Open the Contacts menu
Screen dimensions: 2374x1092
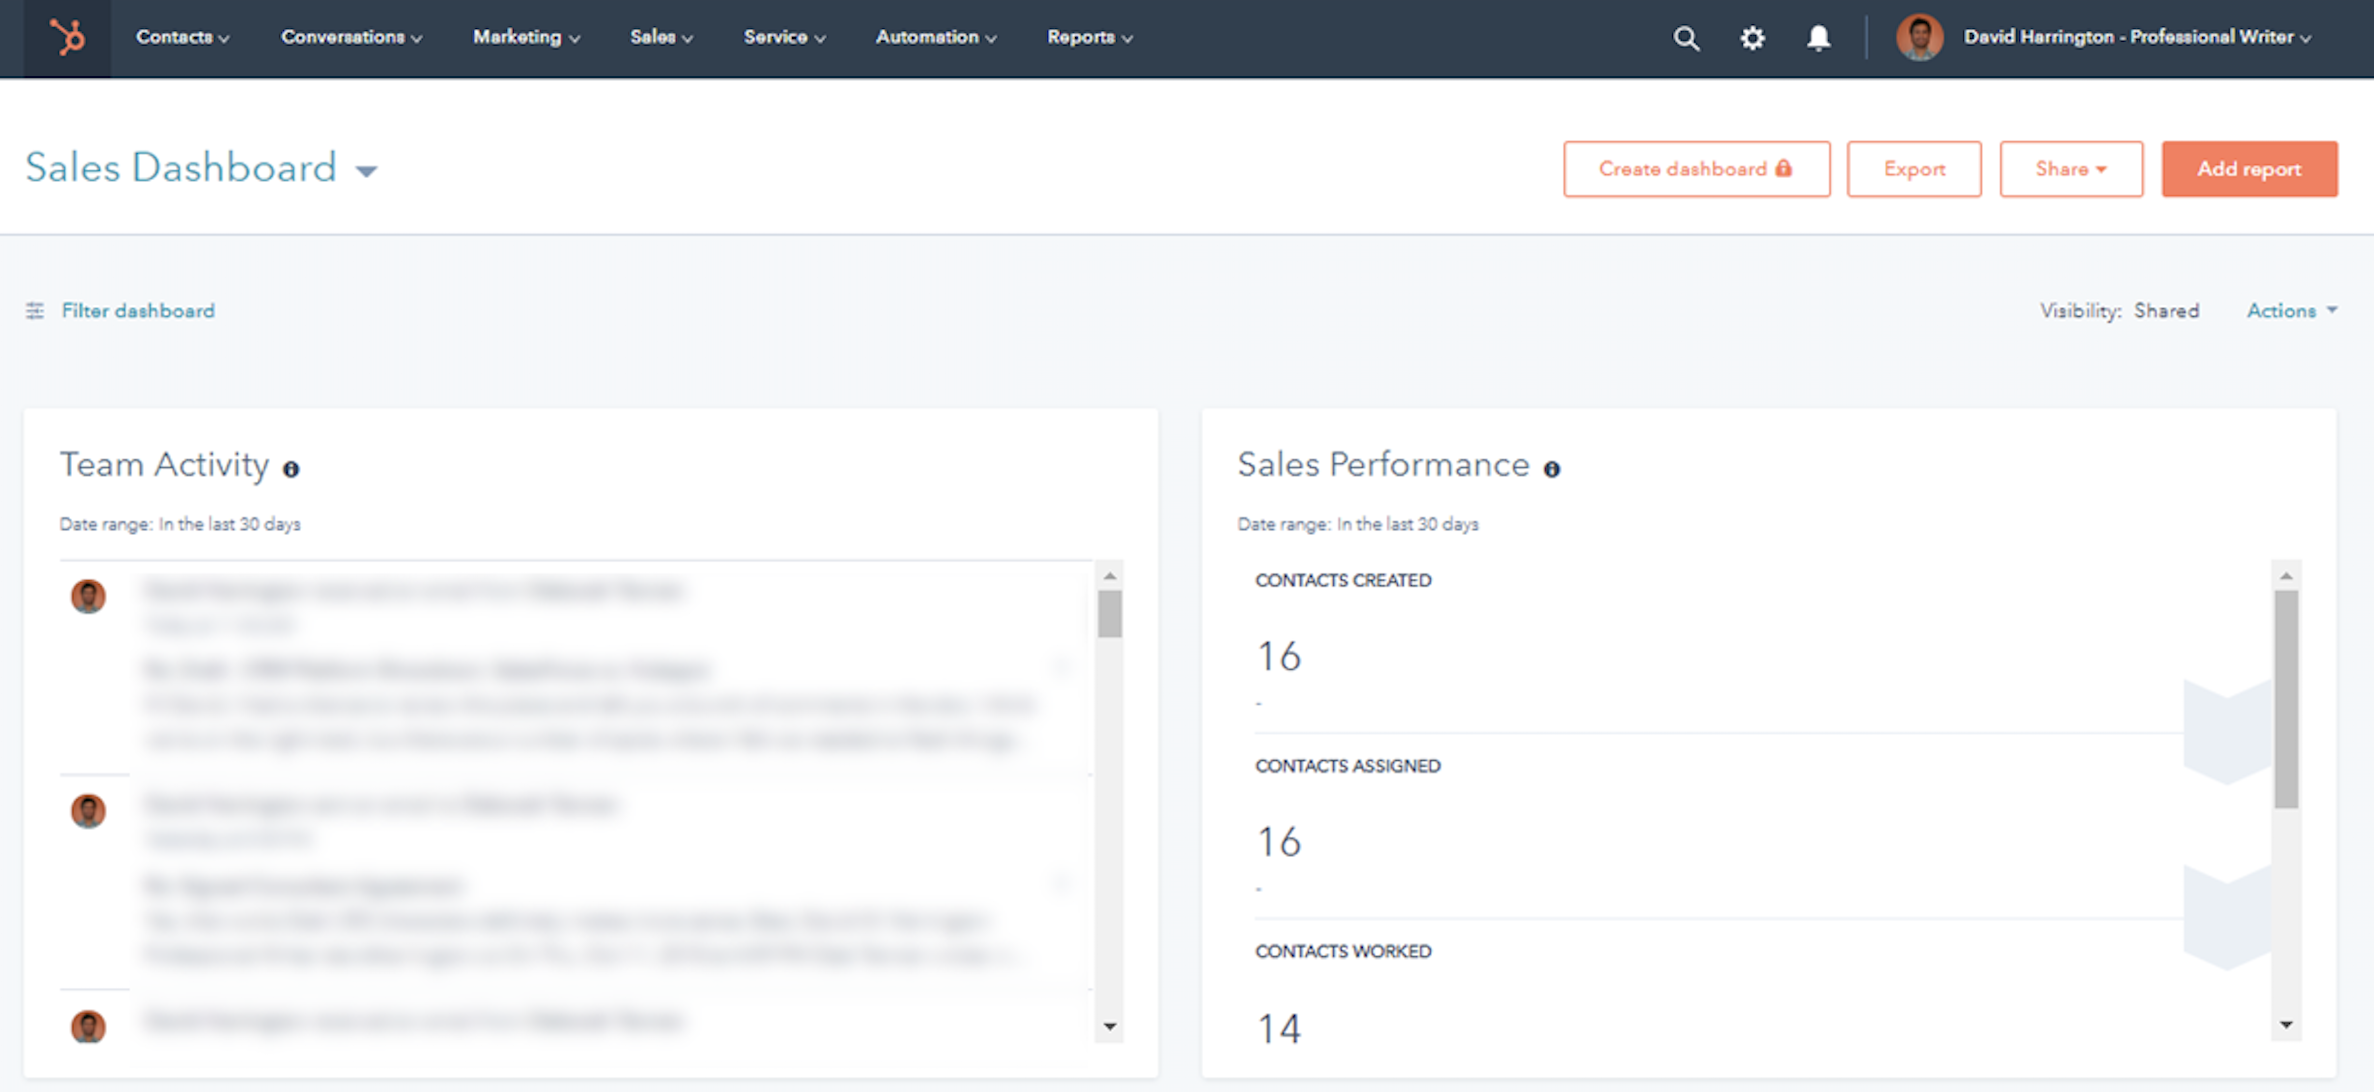(x=182, y=38)
